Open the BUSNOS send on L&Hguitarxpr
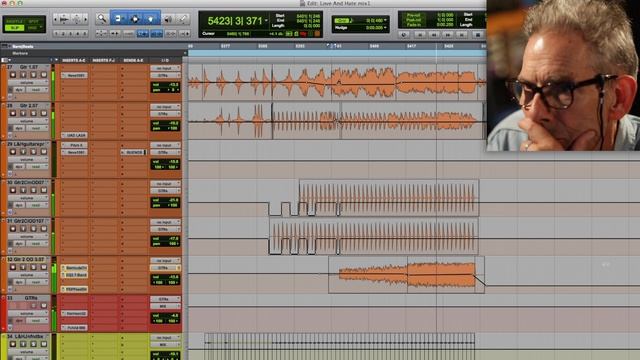Screen dimensions: 640x360 click(133, 152)
